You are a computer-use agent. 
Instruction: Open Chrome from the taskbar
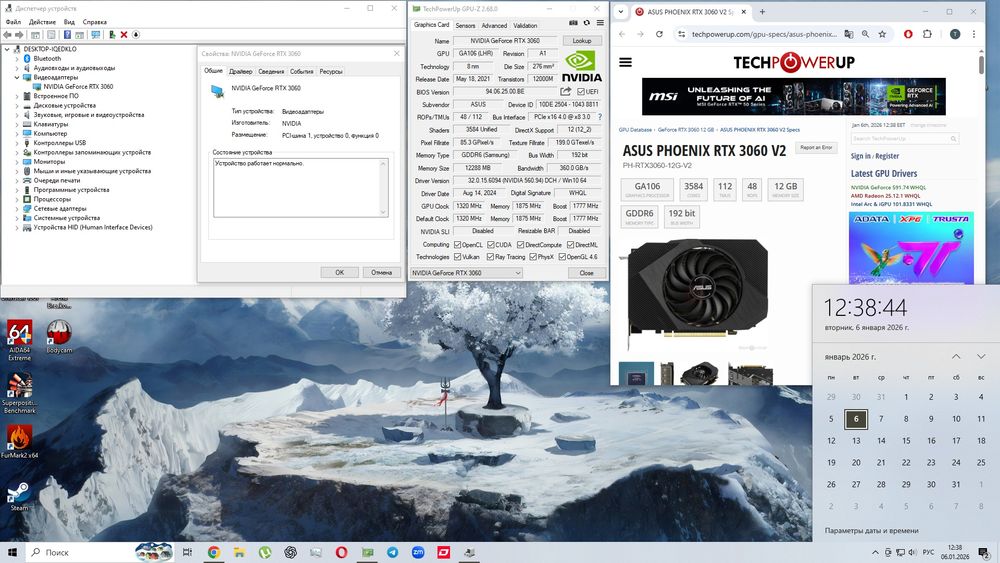pyautogui.click(x=214, y=552)
